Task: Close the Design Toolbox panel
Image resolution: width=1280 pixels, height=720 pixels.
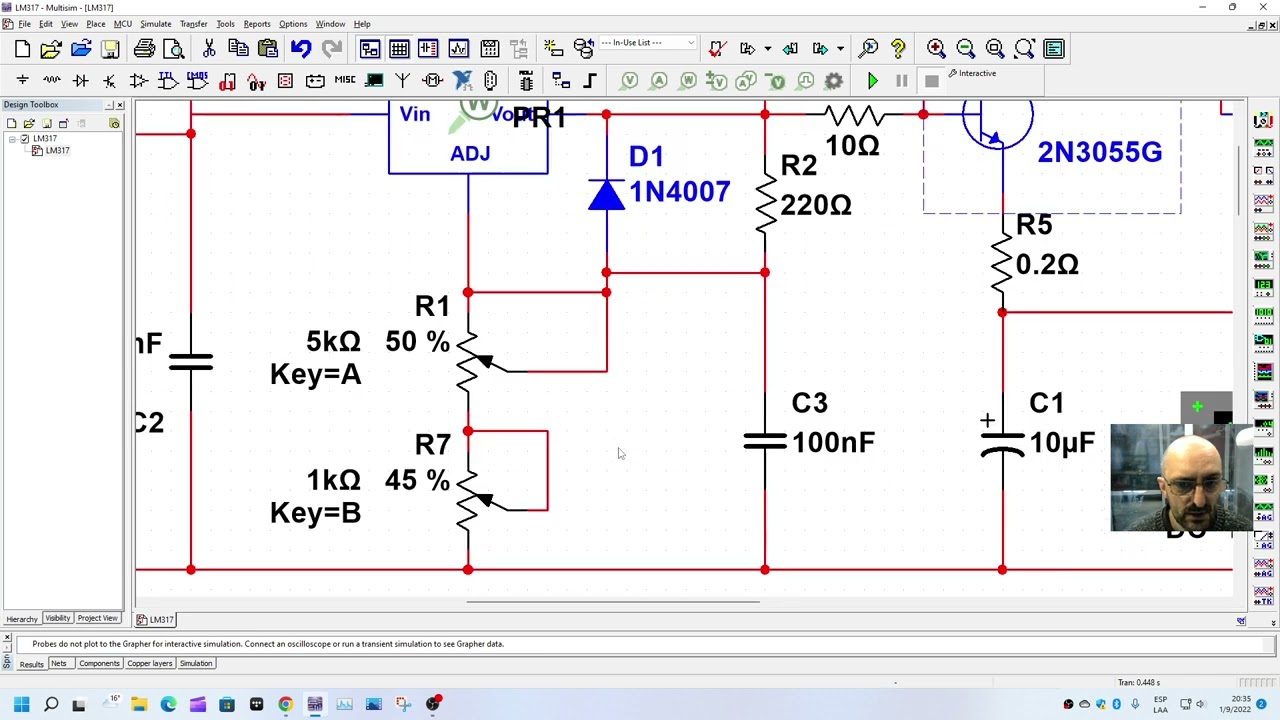Action: point(120,105)
